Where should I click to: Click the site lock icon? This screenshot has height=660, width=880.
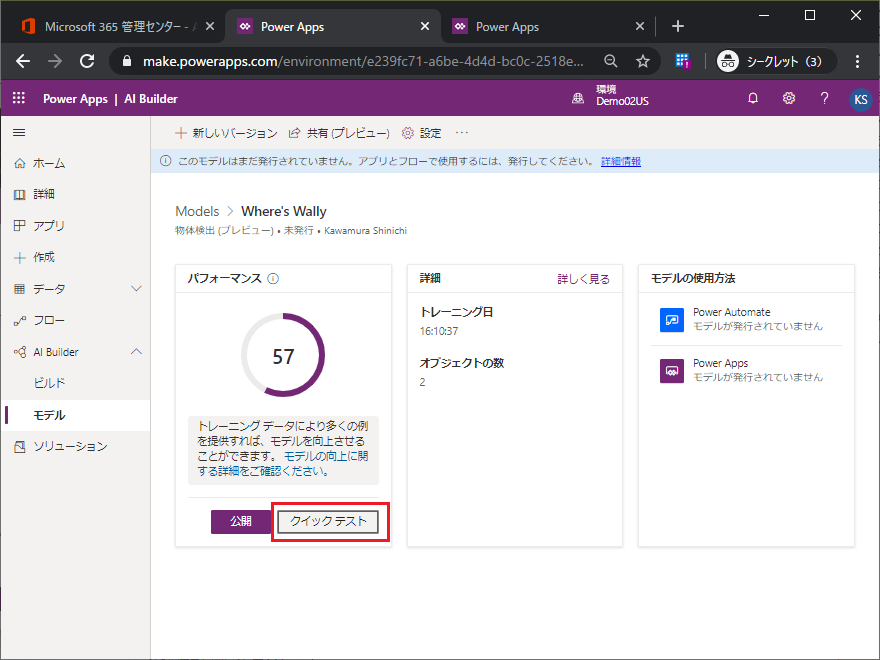(127, 61)
